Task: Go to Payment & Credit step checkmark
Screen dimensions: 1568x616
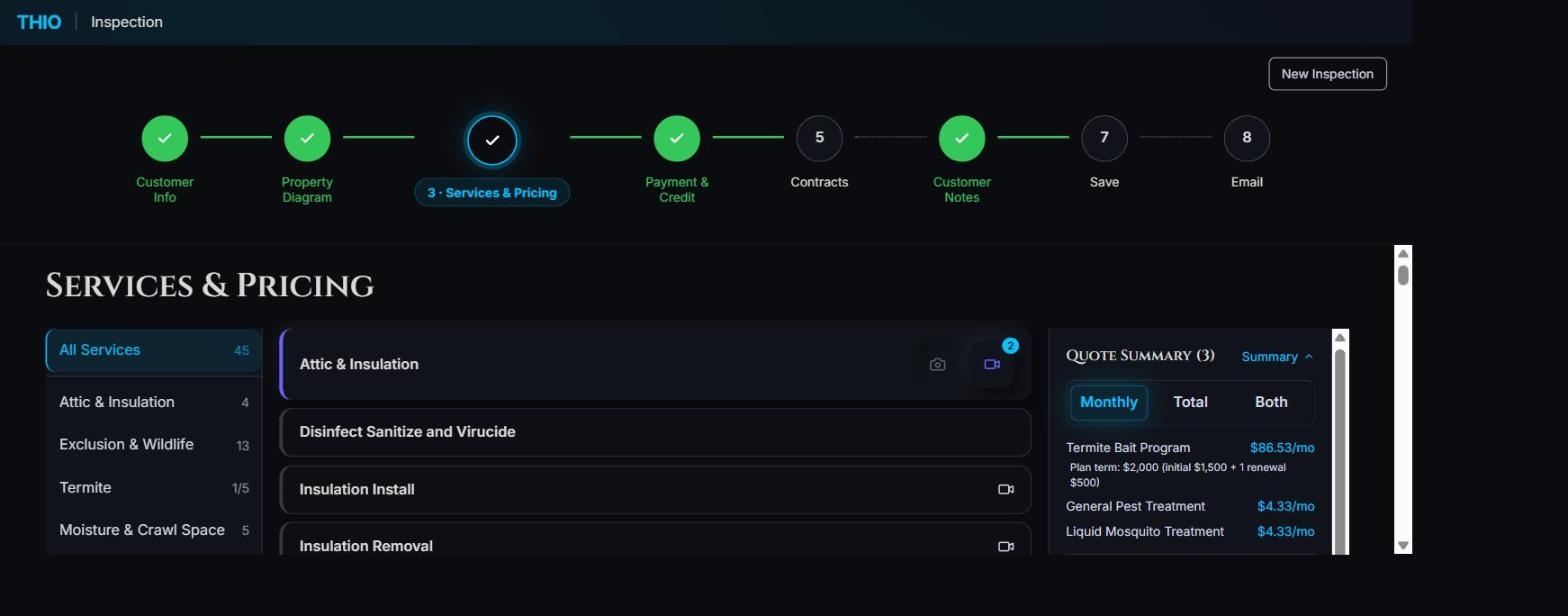Action: pyautogui.click(x=677, y=138)
